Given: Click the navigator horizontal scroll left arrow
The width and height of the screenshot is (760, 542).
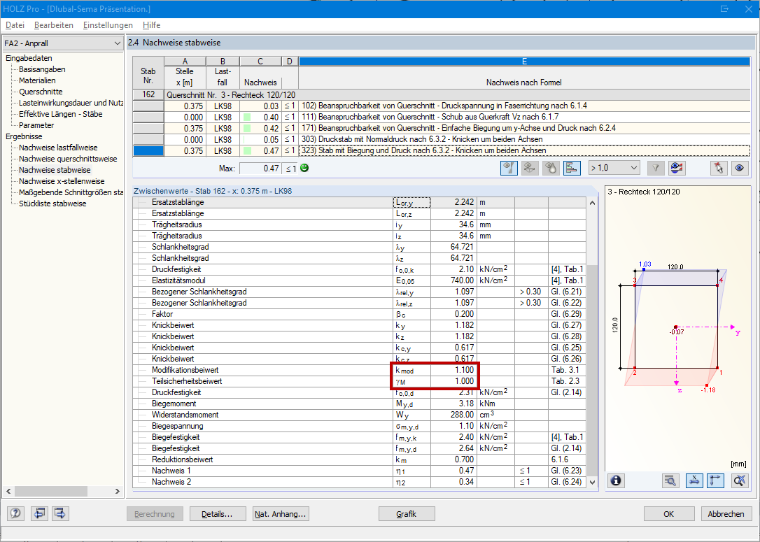Looking at the screenshot, I should coord(8,491).
